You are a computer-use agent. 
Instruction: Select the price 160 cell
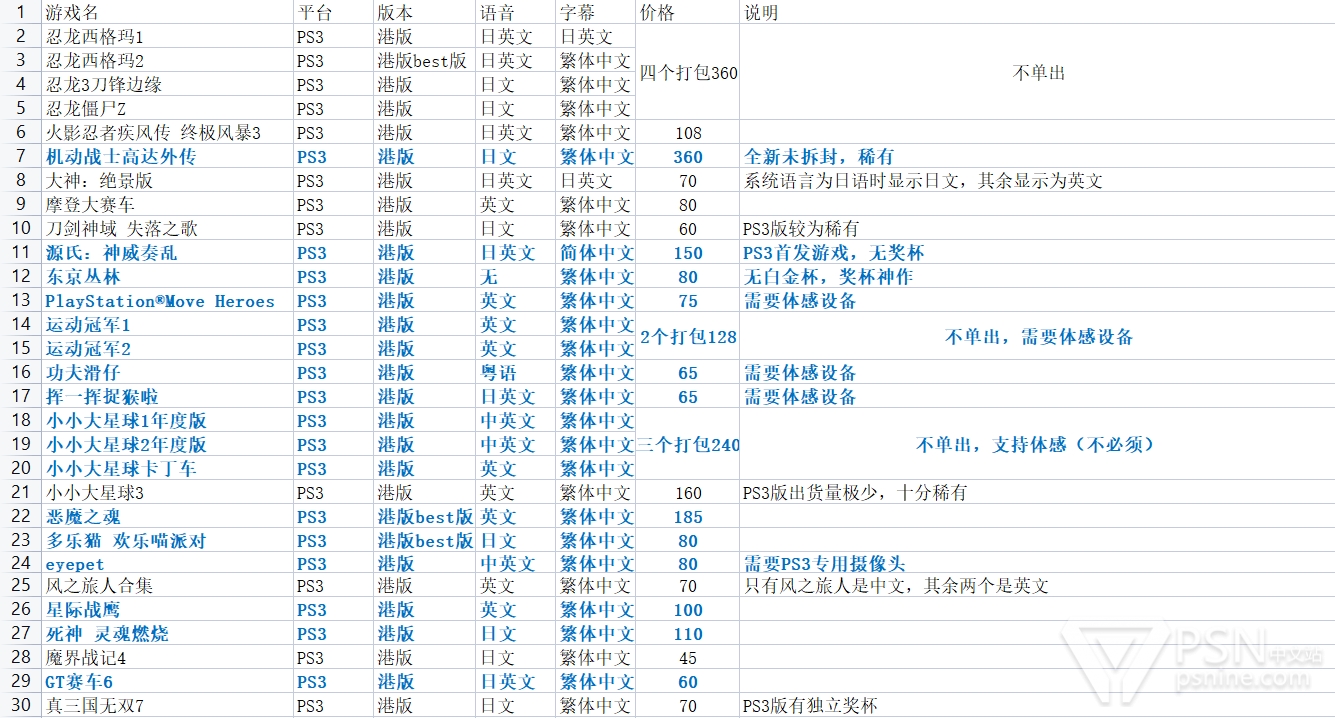click(x=688, y=492)
